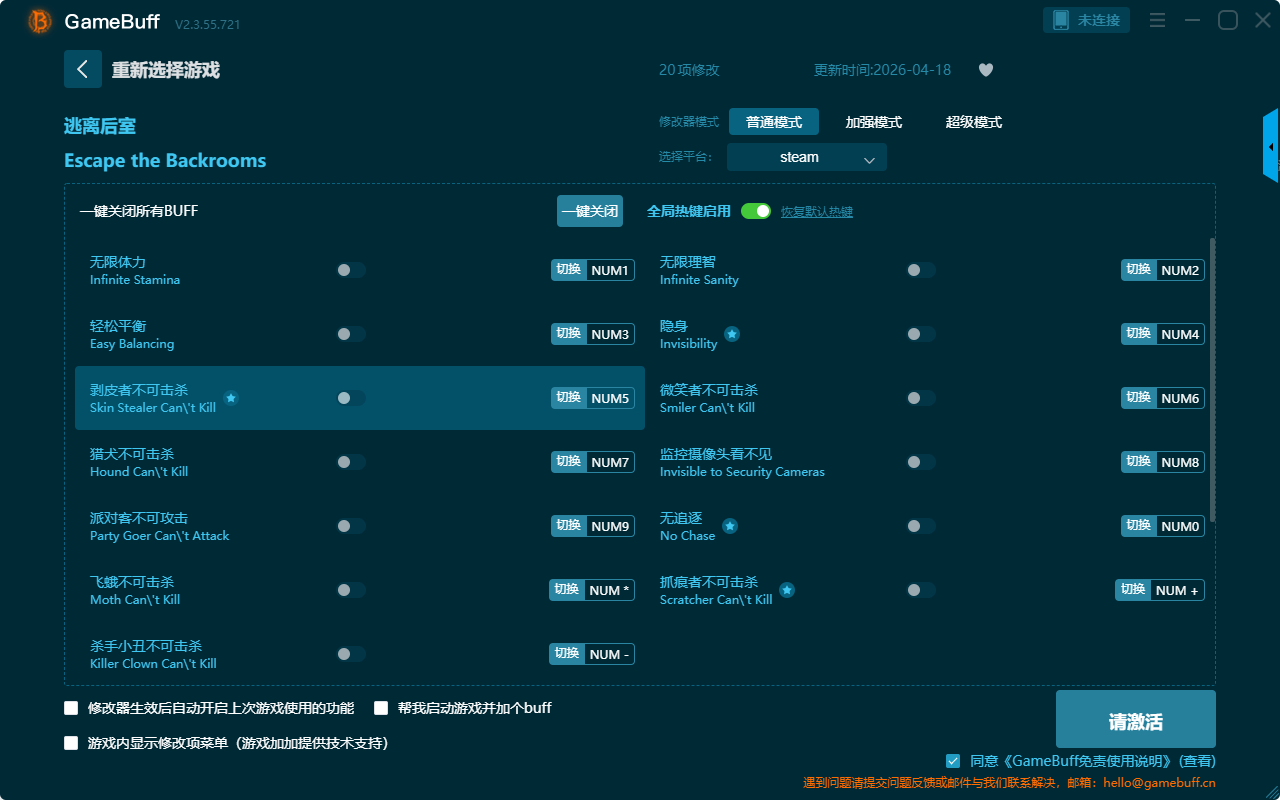Screen dimensions: 1280x800
Task: Go back with the arrow icon
Action: (x=83, y=69)
